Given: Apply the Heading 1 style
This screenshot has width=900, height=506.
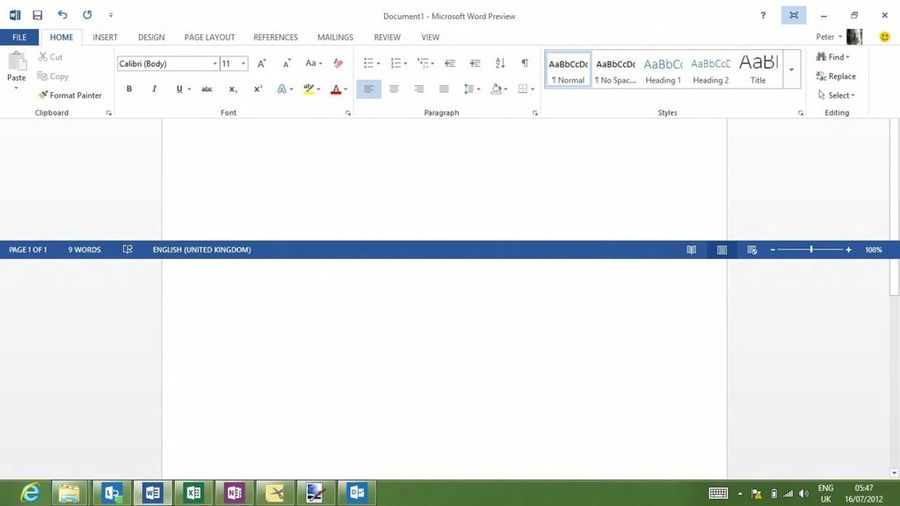Looking at the screenshot, I should pyautogui.click(x=663, y=69).
